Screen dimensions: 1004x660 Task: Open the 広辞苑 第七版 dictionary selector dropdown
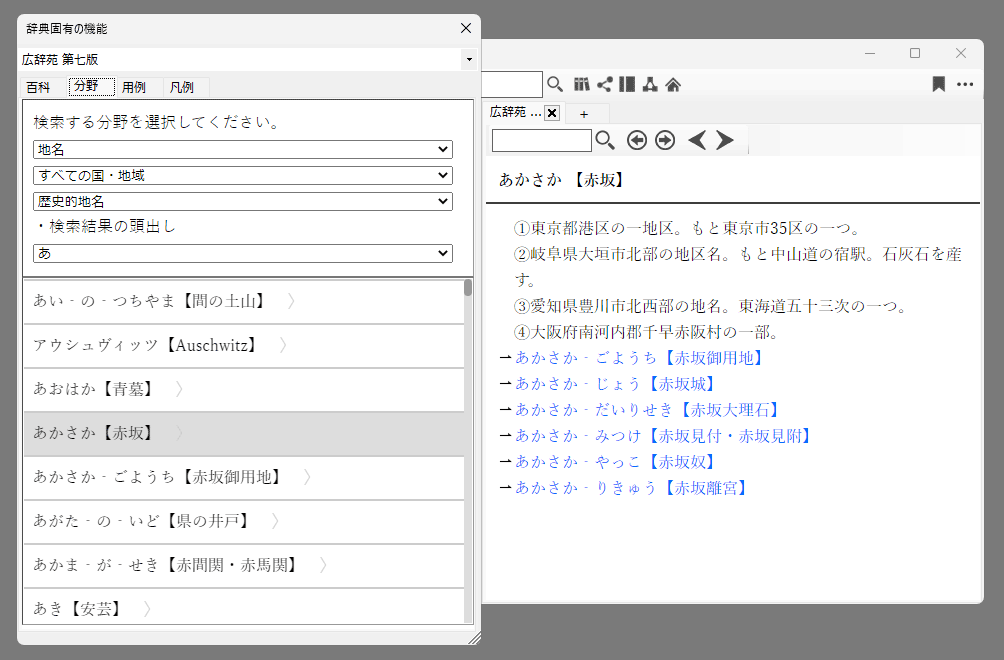469,60
